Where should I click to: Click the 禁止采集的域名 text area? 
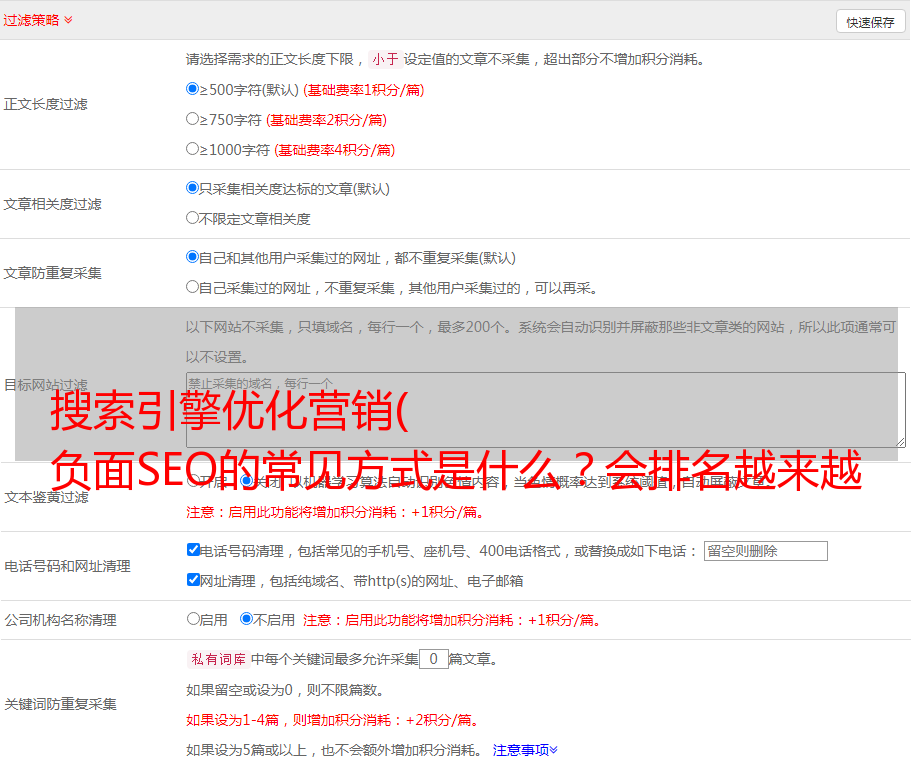pos(545,409)
